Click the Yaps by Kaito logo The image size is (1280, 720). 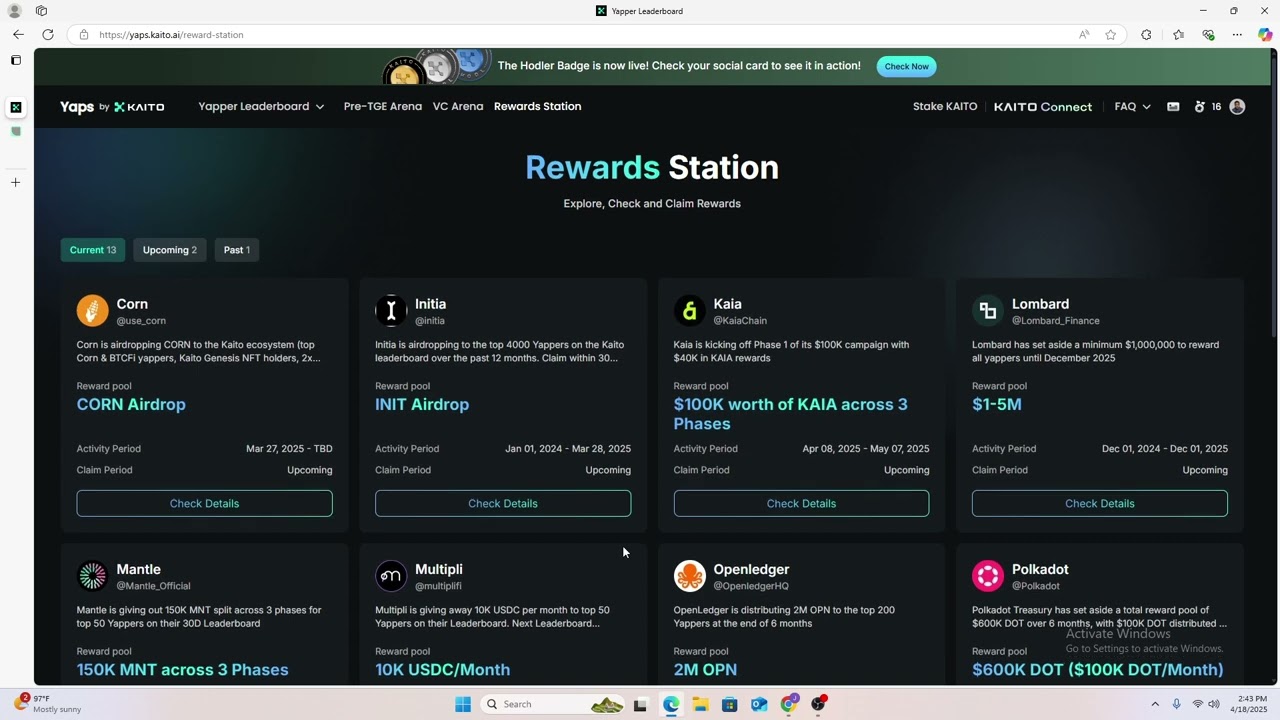112,107
